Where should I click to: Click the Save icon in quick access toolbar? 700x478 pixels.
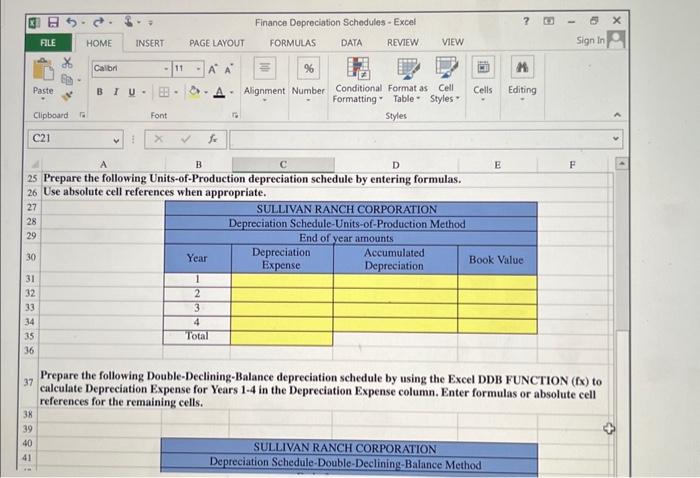tap(54, 22)
